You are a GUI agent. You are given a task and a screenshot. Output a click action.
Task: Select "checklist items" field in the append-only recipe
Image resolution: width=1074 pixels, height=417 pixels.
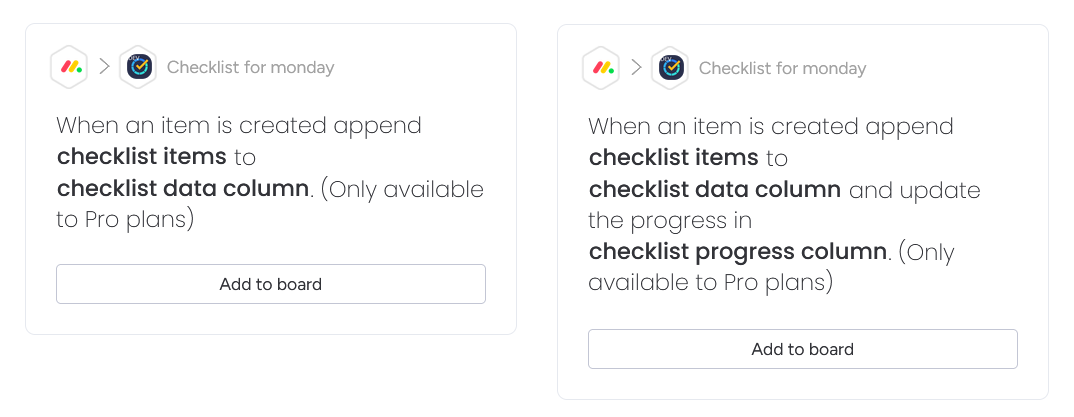click(x=142, y=157)
